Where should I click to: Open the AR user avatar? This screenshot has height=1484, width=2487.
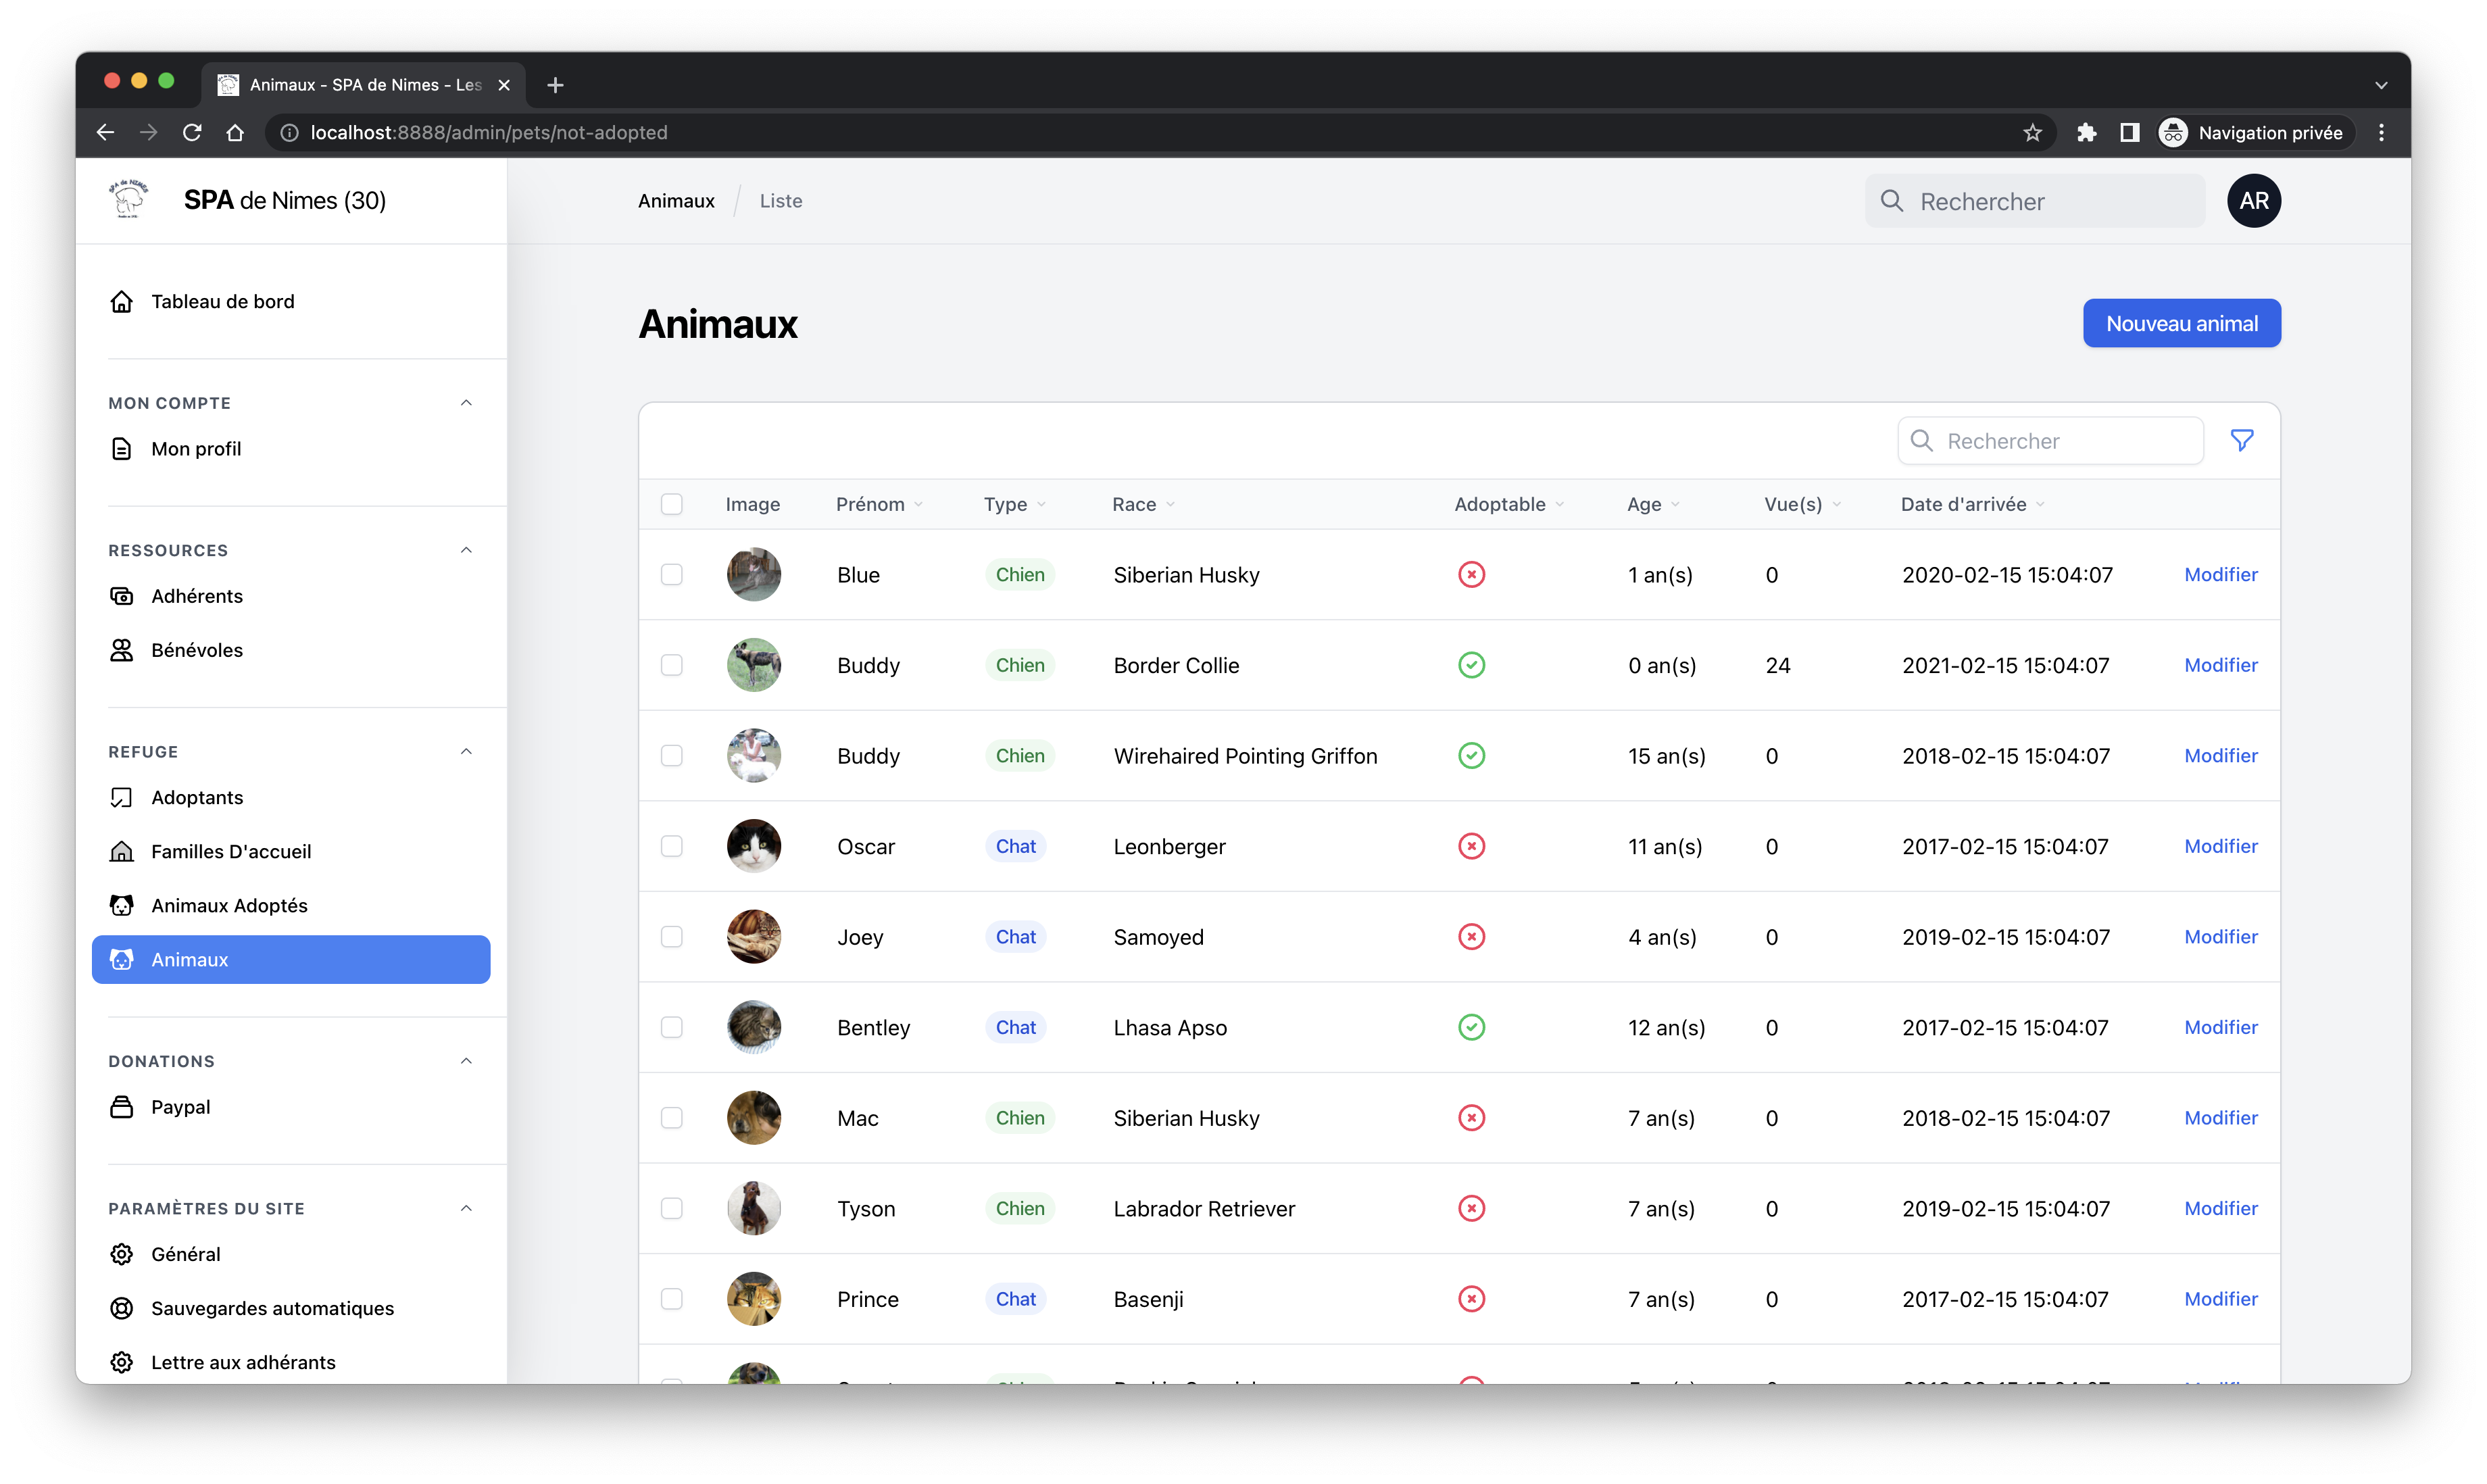(2253, 201)
